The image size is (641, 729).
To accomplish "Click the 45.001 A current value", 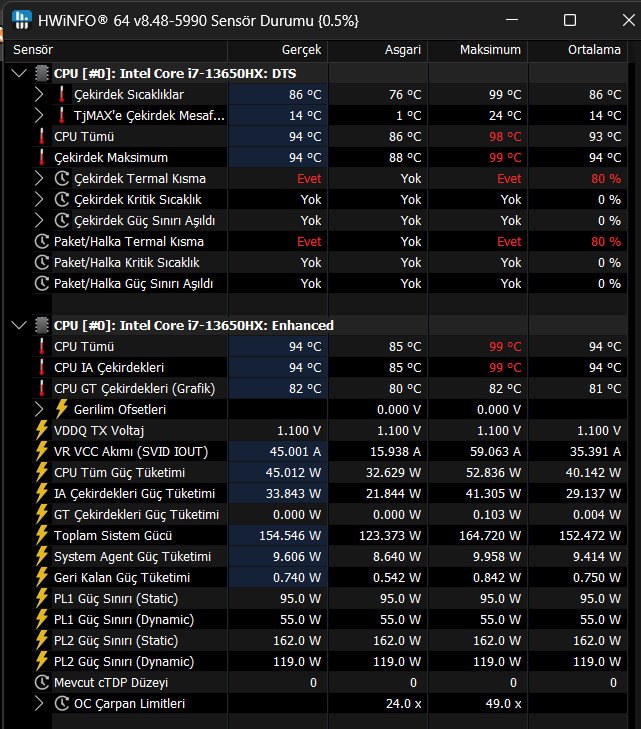I will click(x=295, y=451).
